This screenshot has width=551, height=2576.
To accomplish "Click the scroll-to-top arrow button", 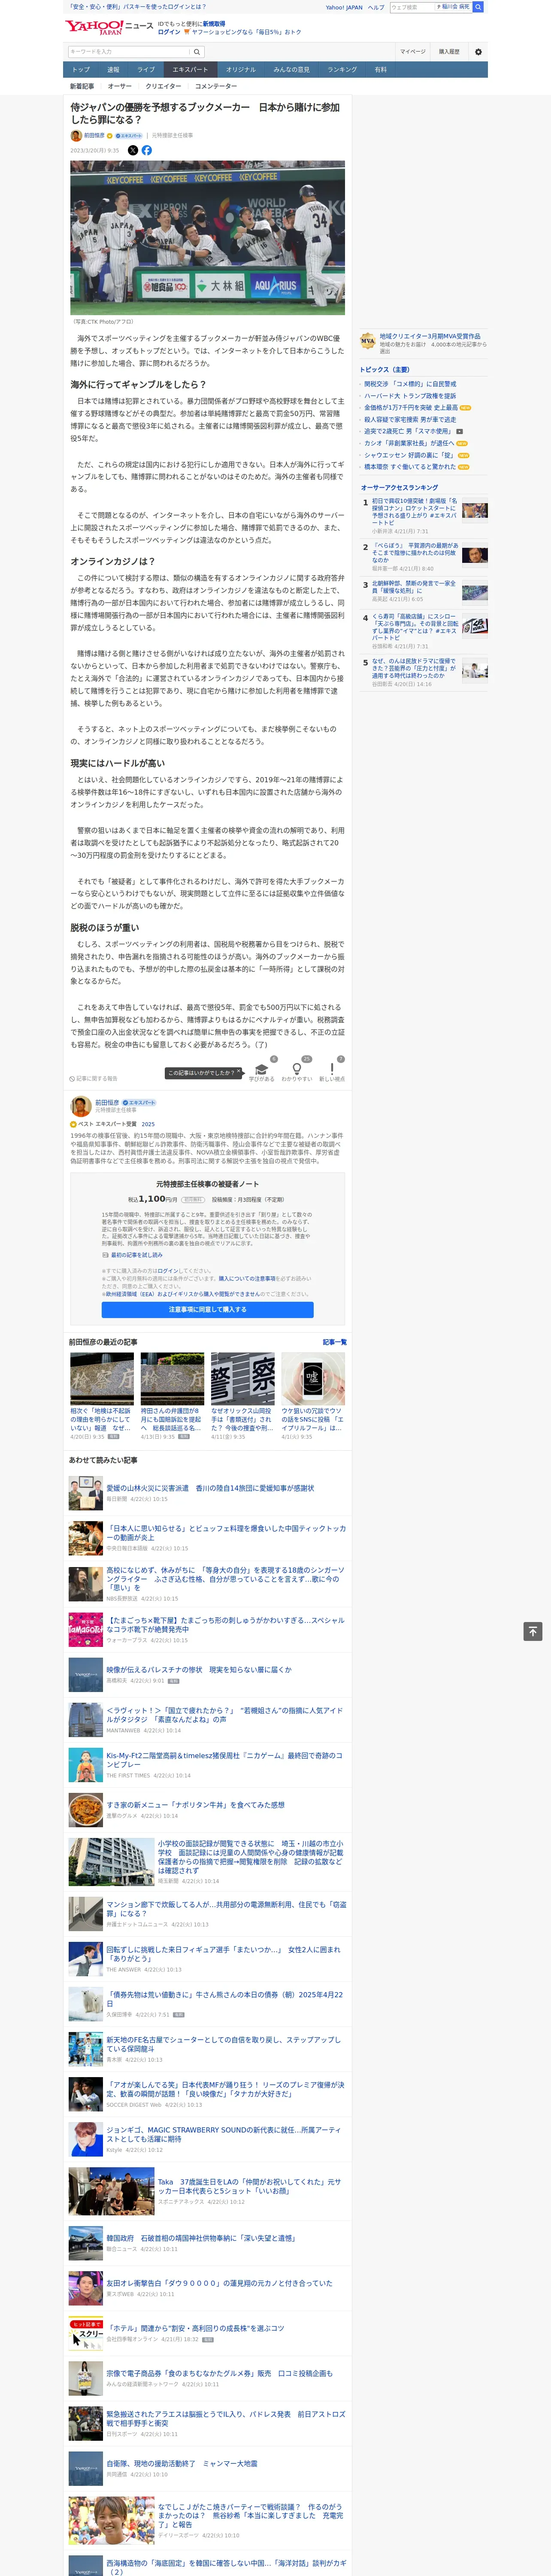I will 533,1631.
